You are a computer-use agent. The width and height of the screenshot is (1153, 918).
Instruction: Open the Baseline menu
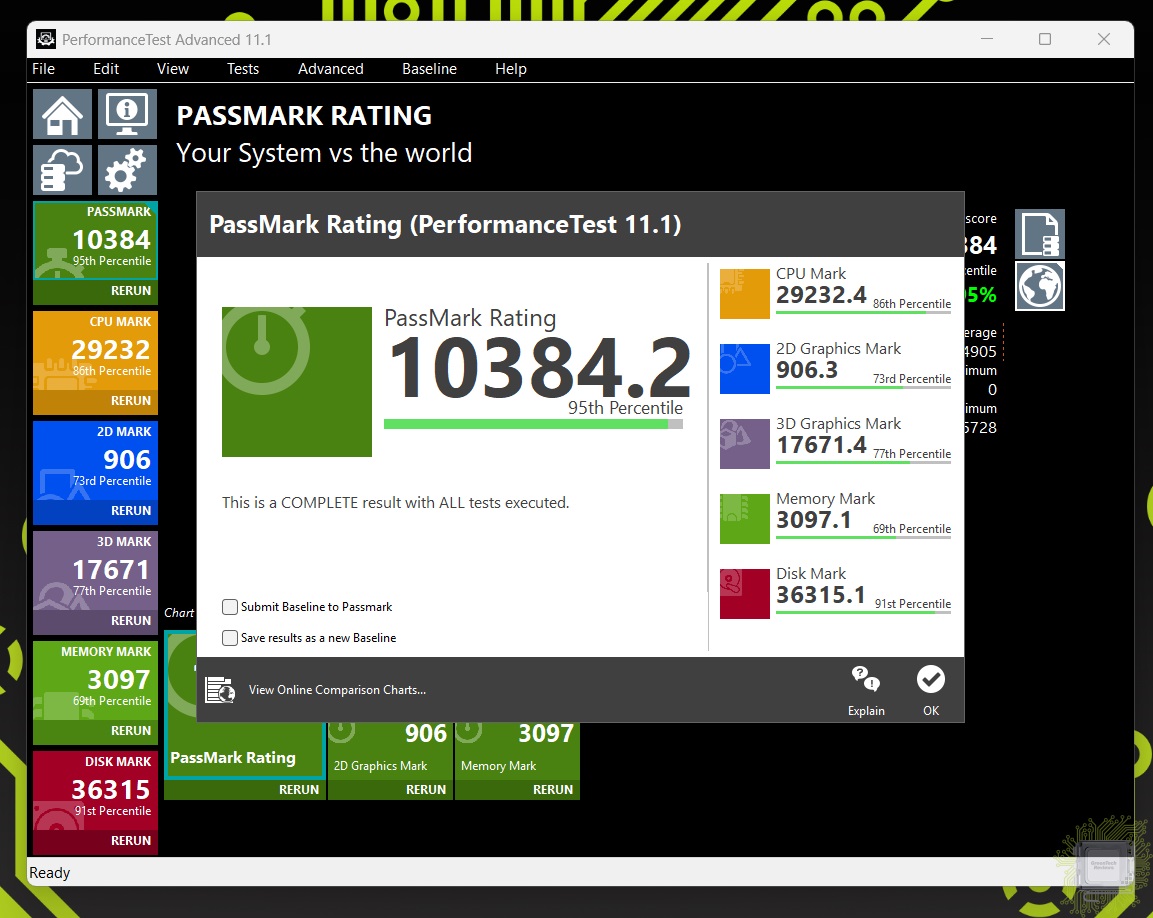click(429, 69)
